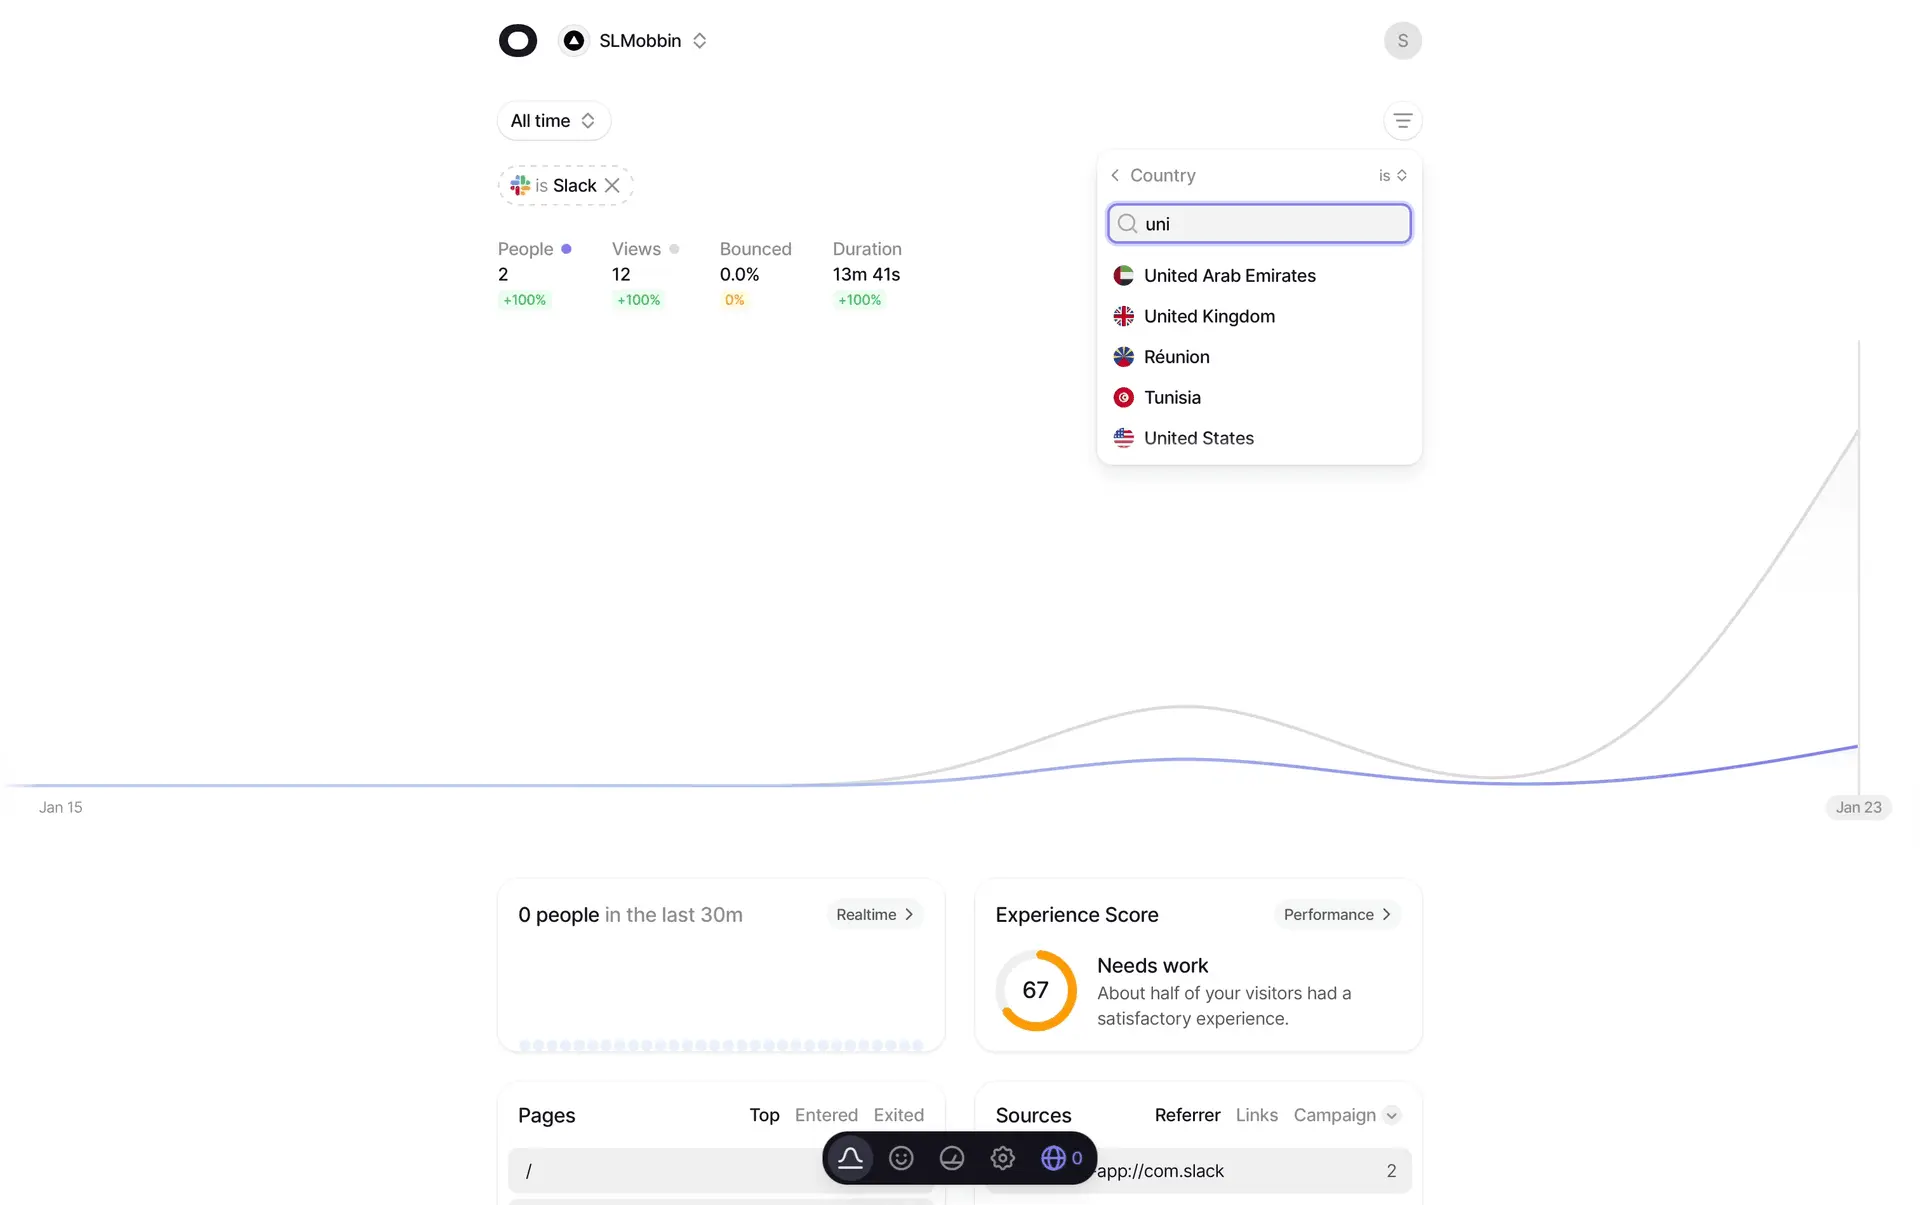Open the Realtime view link
Screen dimensions: 1920x1205
point(874,915)
